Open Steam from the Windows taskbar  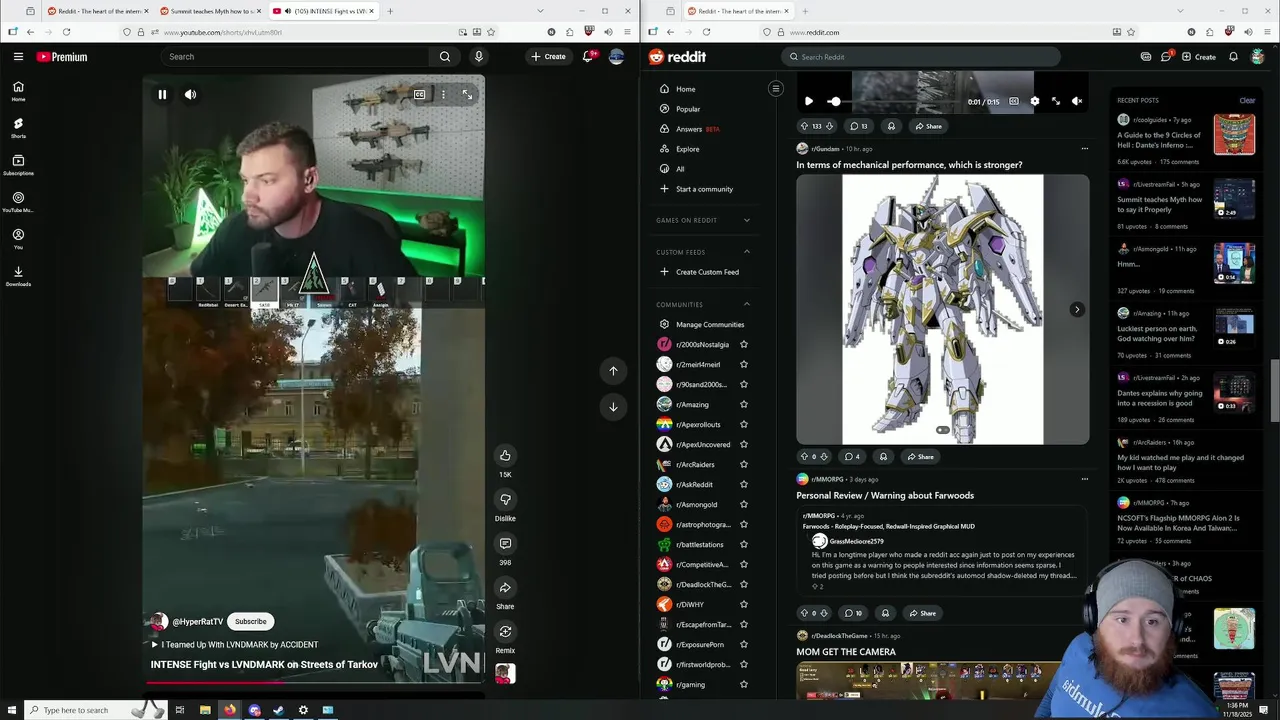278,710
